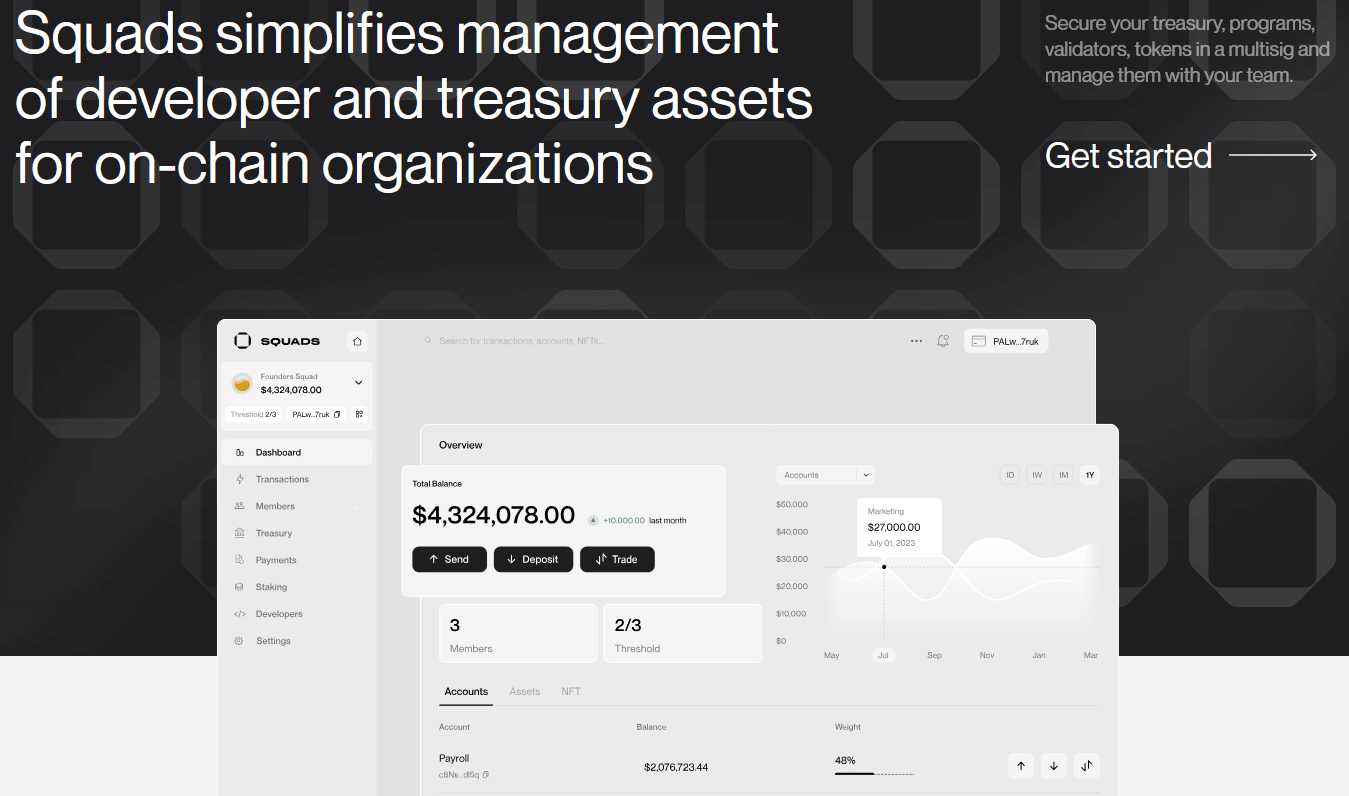Click the Dashboard bar-chart icon
1349x796 pixels.
240,452
